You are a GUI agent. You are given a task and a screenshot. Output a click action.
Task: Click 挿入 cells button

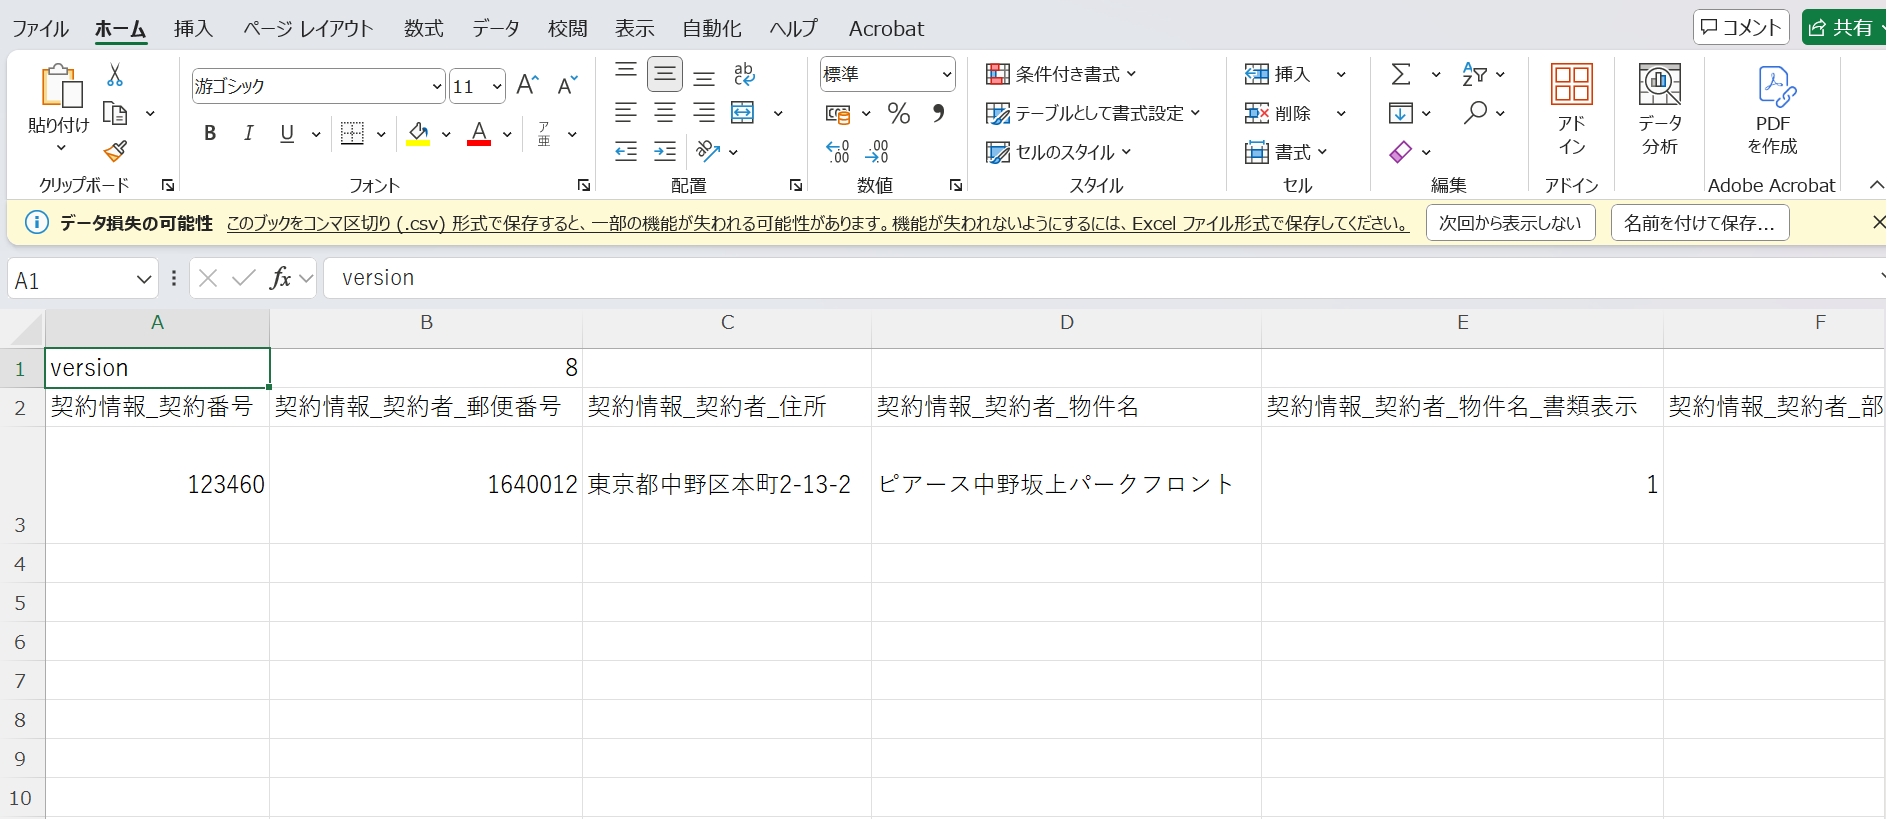[x=1280, y=74]
